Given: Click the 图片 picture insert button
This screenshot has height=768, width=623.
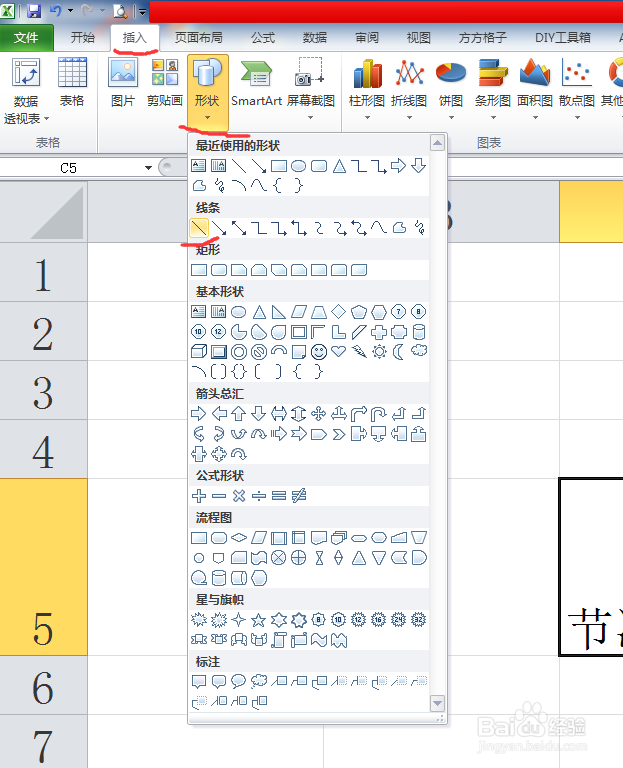Looking at the screenshot, I should click(123, 82).
